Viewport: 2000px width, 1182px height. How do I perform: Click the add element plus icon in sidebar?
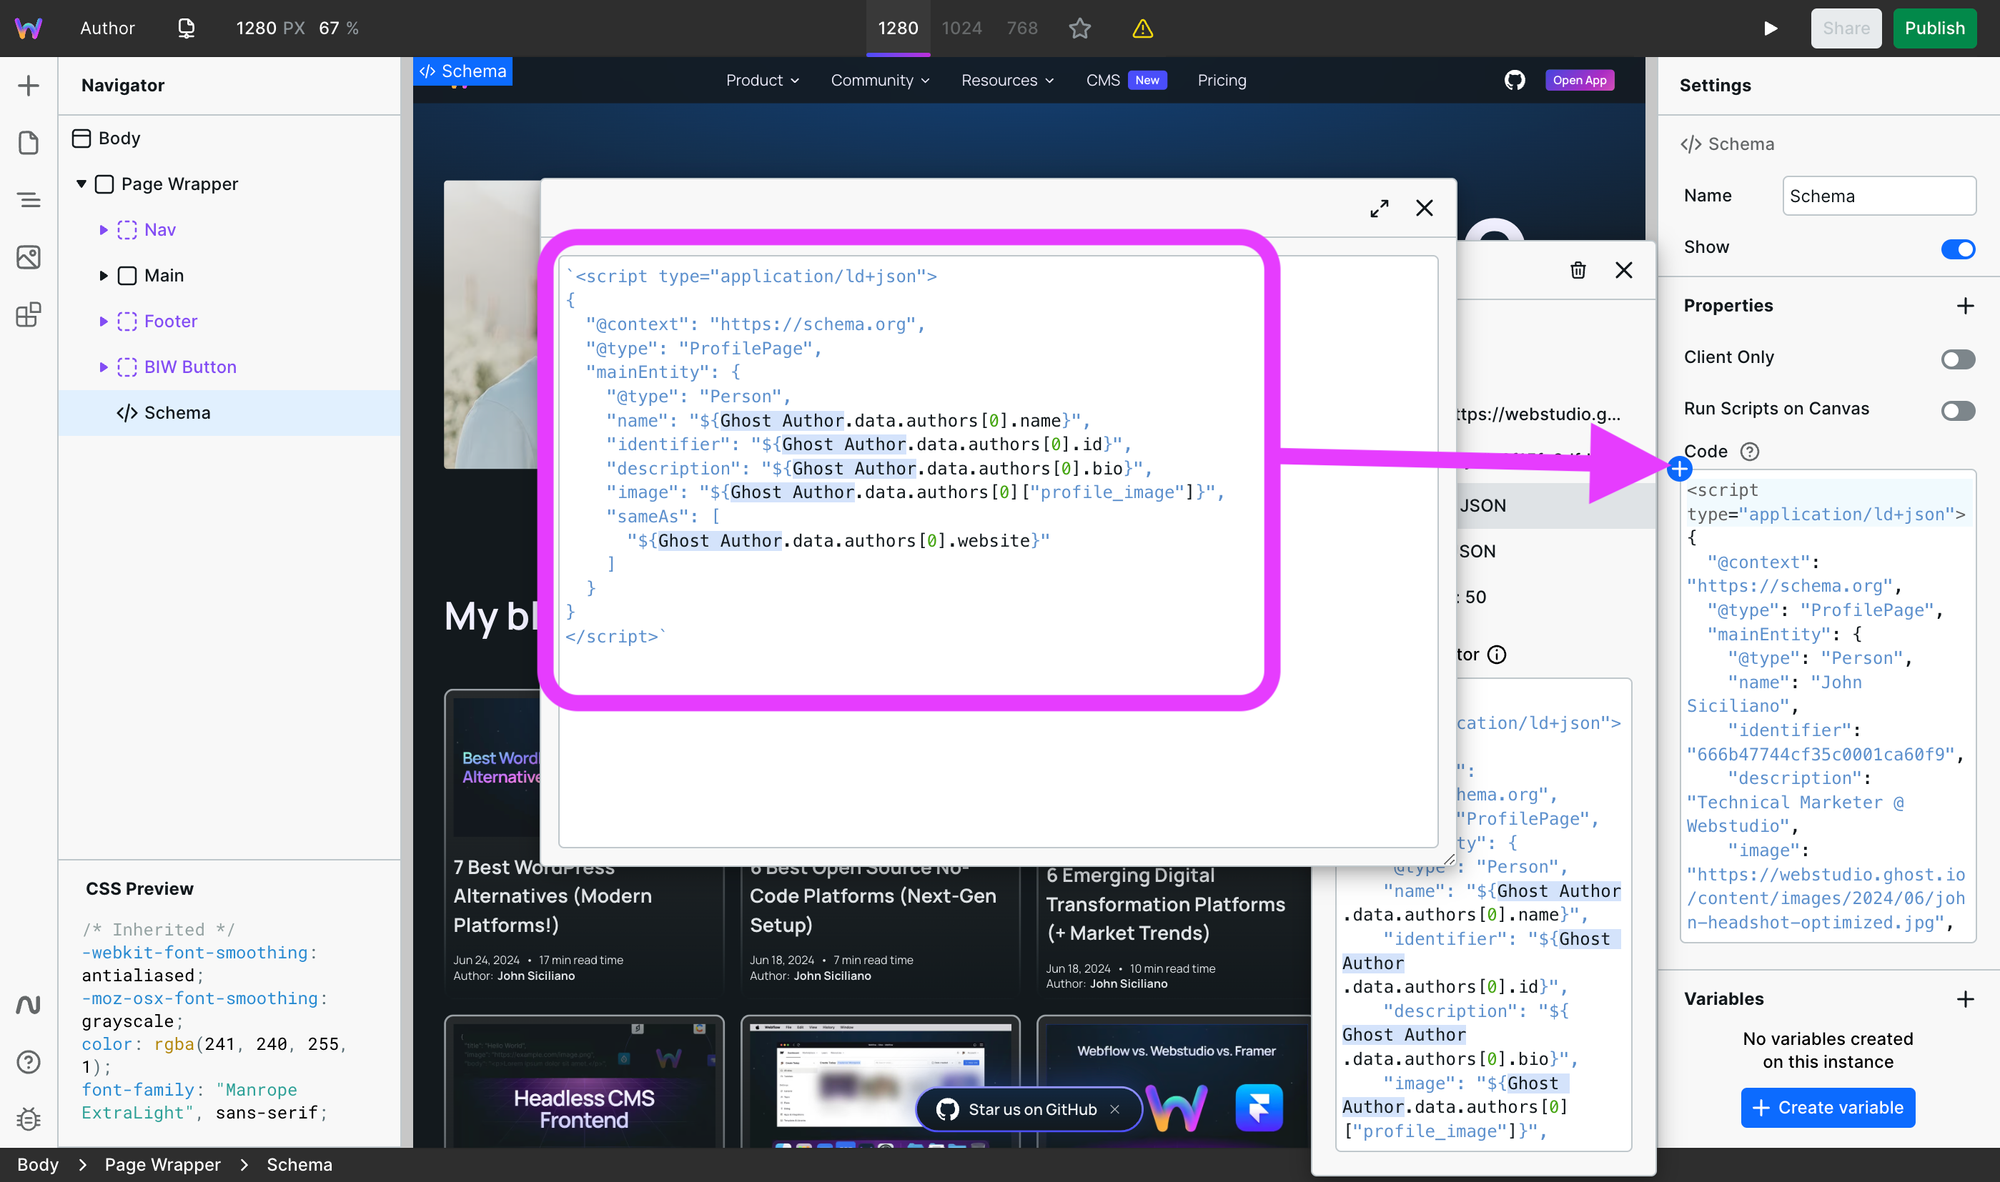point(28,86)
